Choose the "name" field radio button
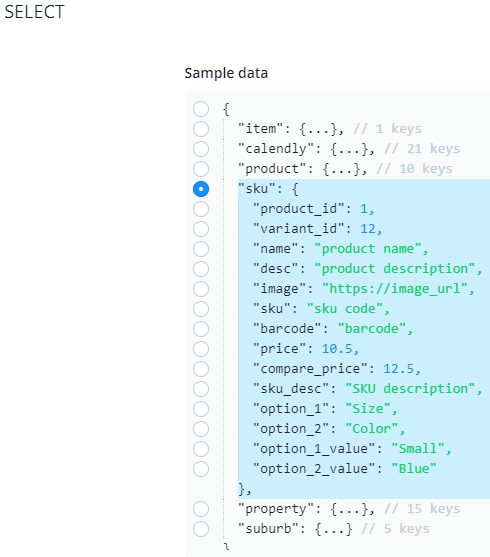Viewport: 490px width, 557px height. [201, 249]
